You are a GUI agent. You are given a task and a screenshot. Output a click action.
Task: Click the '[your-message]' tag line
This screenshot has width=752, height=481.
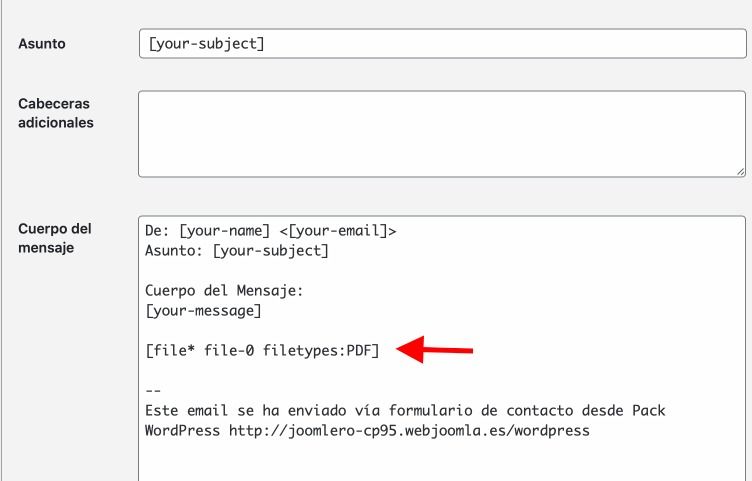203,311
